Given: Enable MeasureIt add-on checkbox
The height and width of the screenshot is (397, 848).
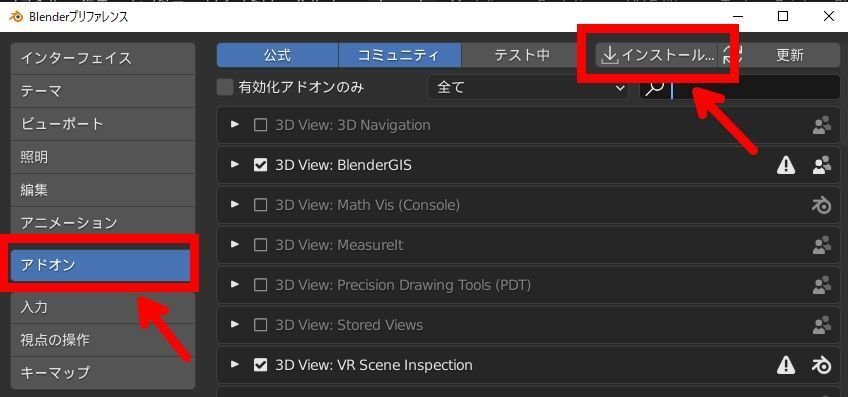Looking at the screenshot, I should coord(261,245).
